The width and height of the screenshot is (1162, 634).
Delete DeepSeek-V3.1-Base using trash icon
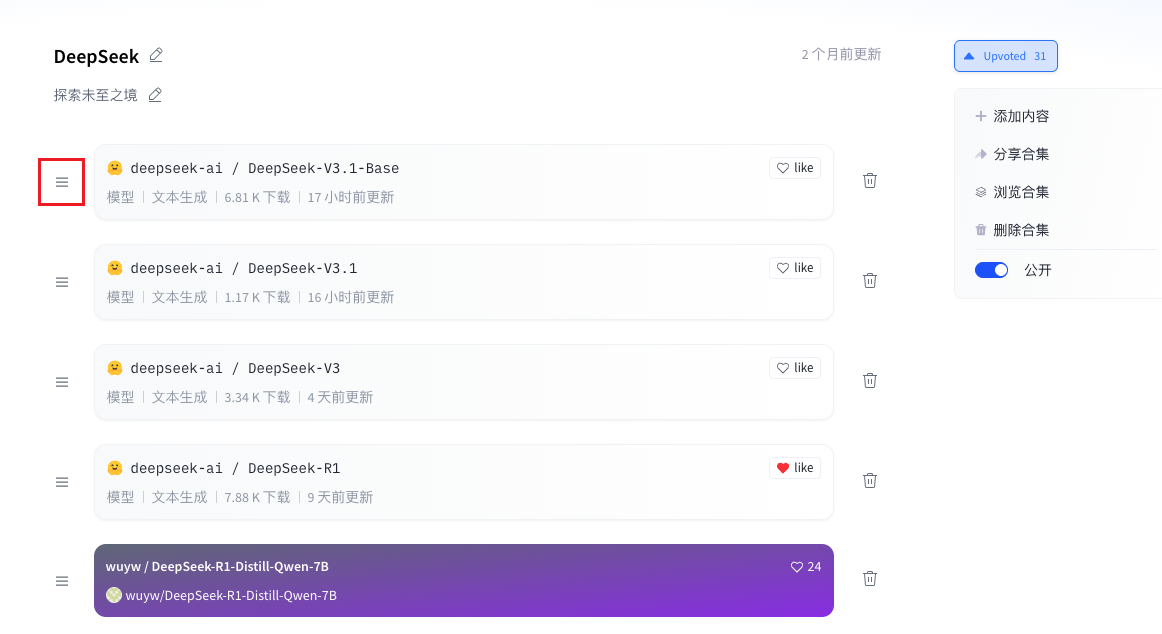point(870,181)
